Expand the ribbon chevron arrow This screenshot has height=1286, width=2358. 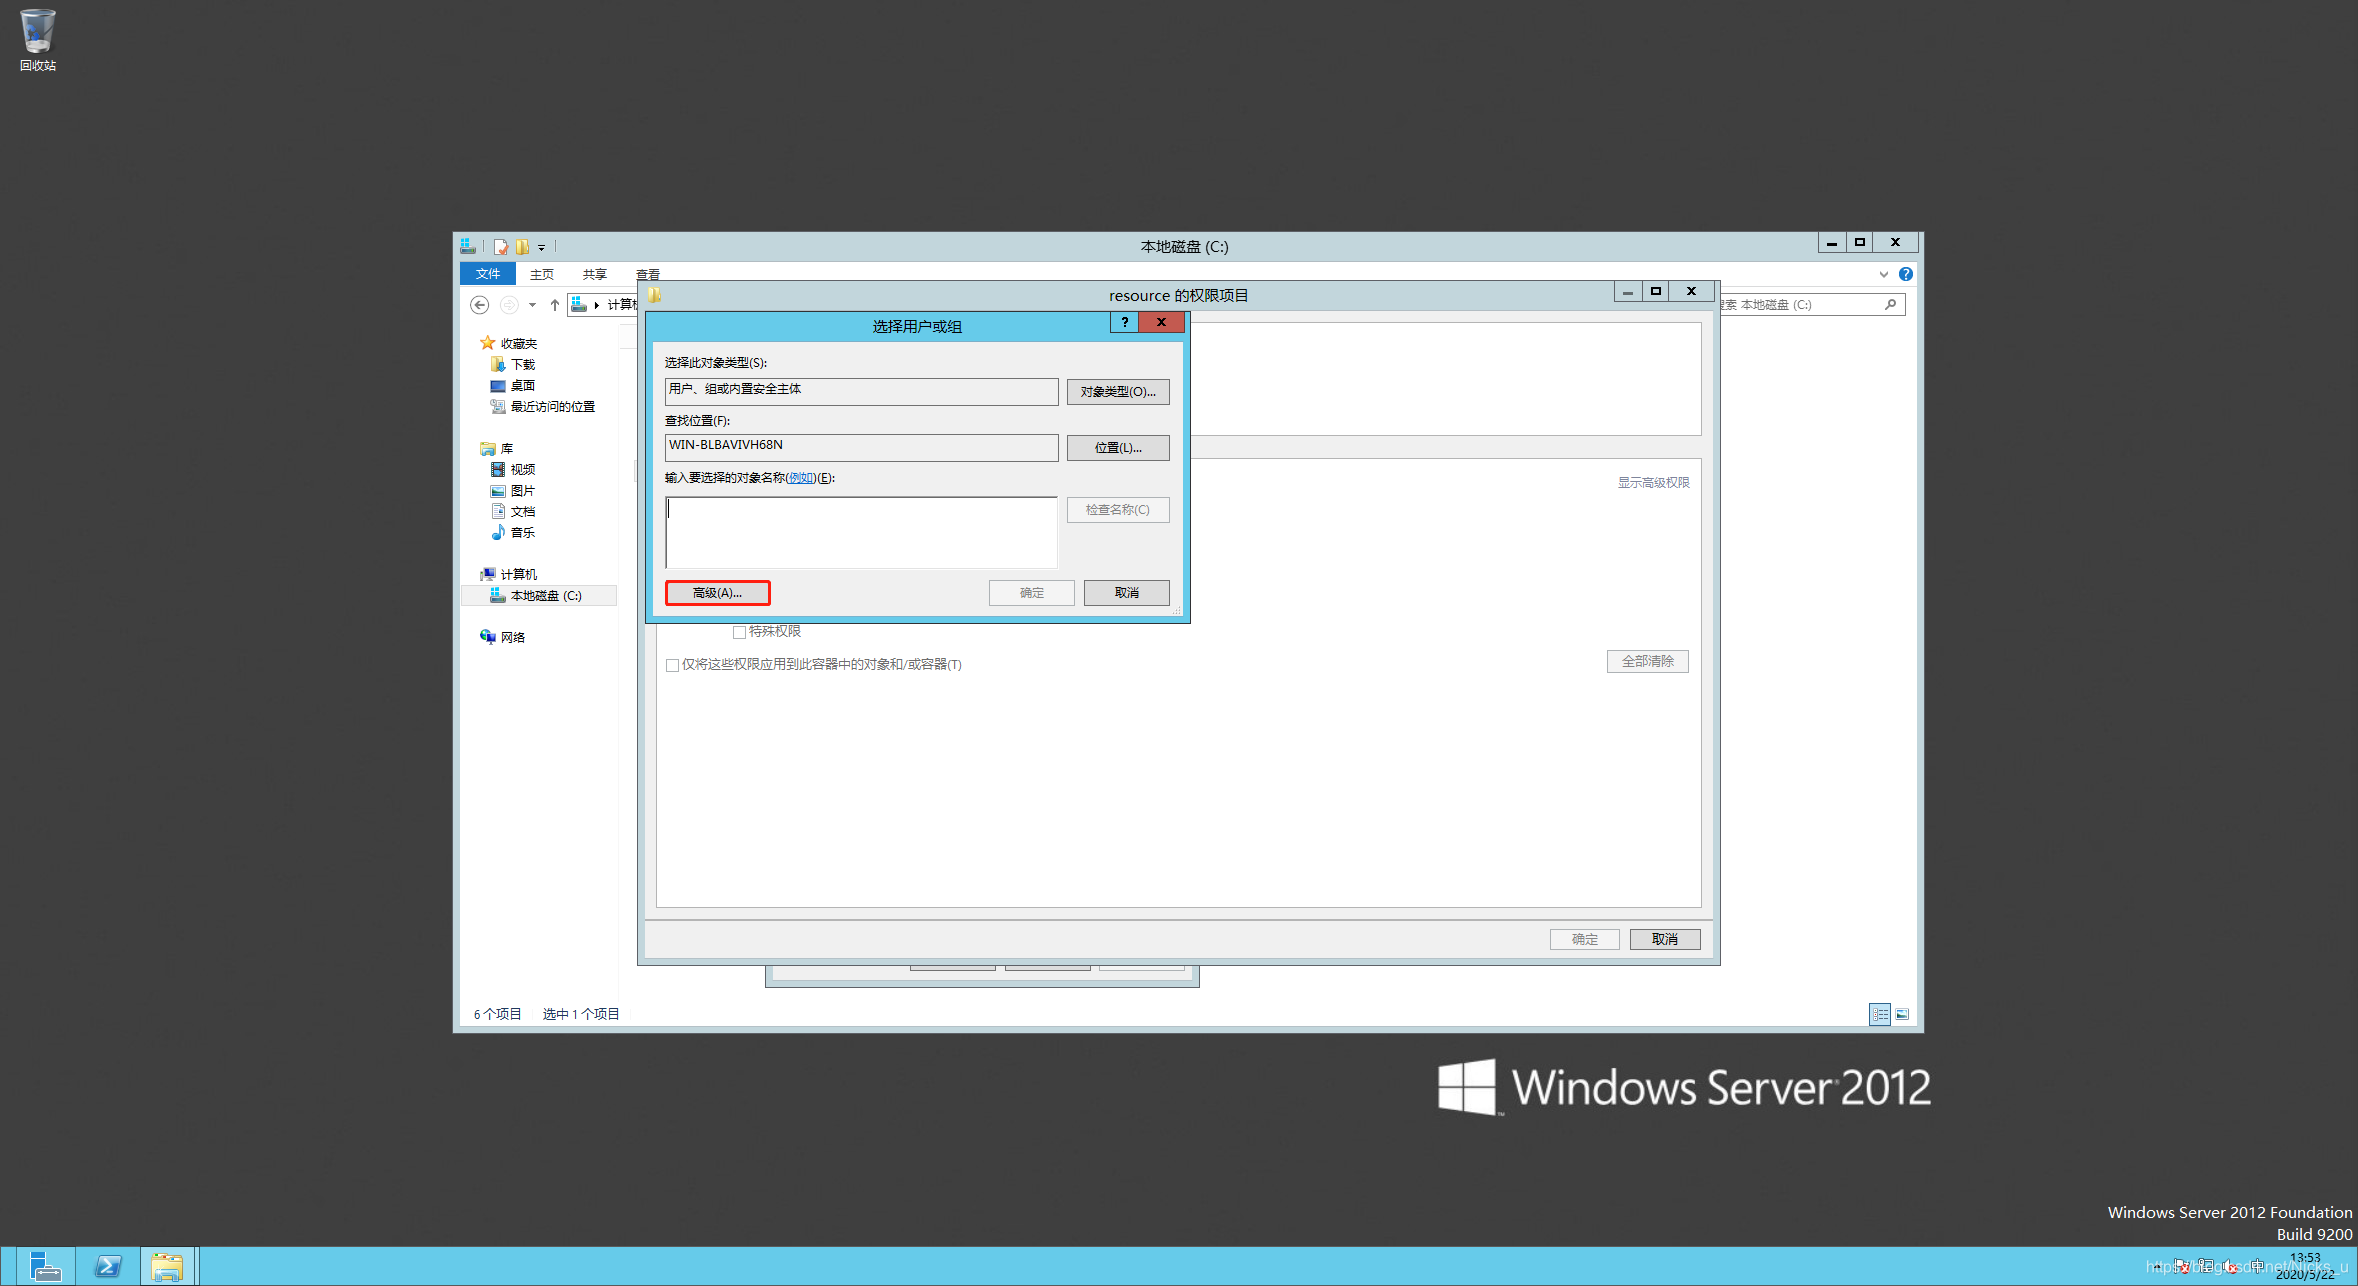point(1883,274)
